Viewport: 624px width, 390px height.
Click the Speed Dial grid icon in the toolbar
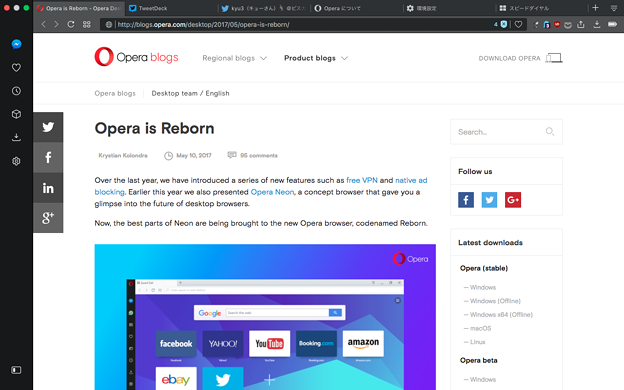pyautogui.click(x=87, y=24)
